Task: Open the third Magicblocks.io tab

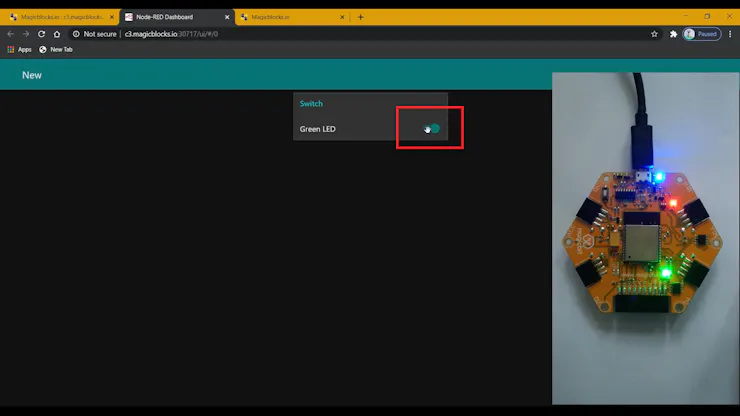Action: pyautogui.click(x=293, y=17)
